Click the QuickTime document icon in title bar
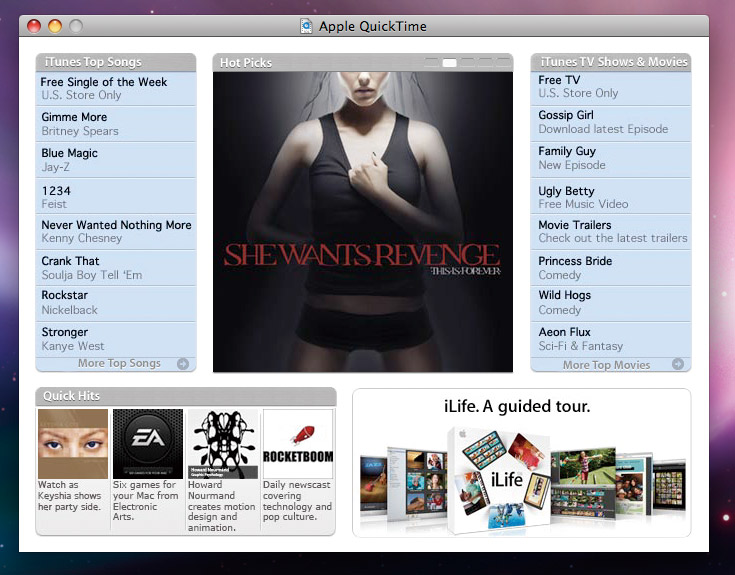Screen dimensions: 735x575 (x=306, y=26)
